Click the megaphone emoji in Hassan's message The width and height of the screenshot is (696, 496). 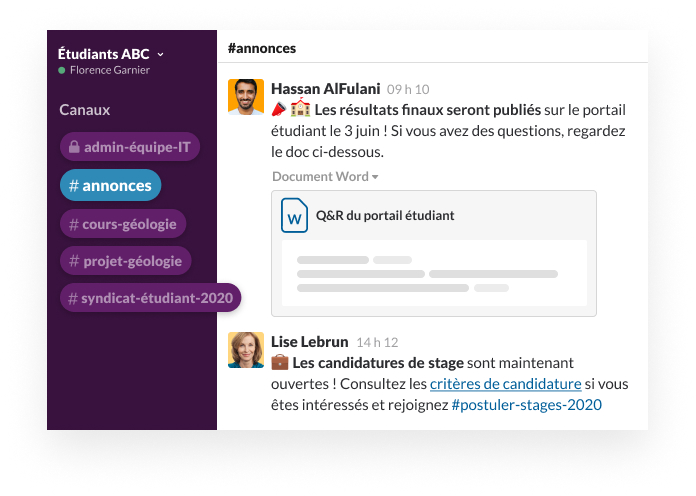click(279, 109)
